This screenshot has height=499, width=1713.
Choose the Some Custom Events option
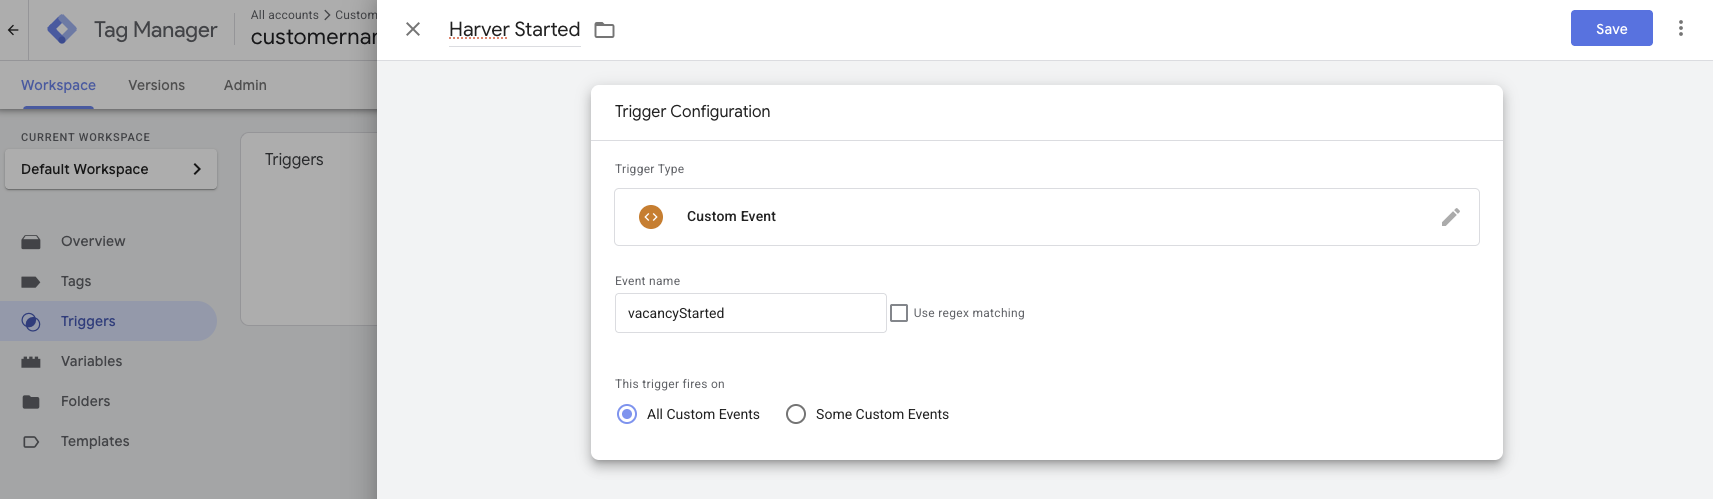click(x=796, y=414)
